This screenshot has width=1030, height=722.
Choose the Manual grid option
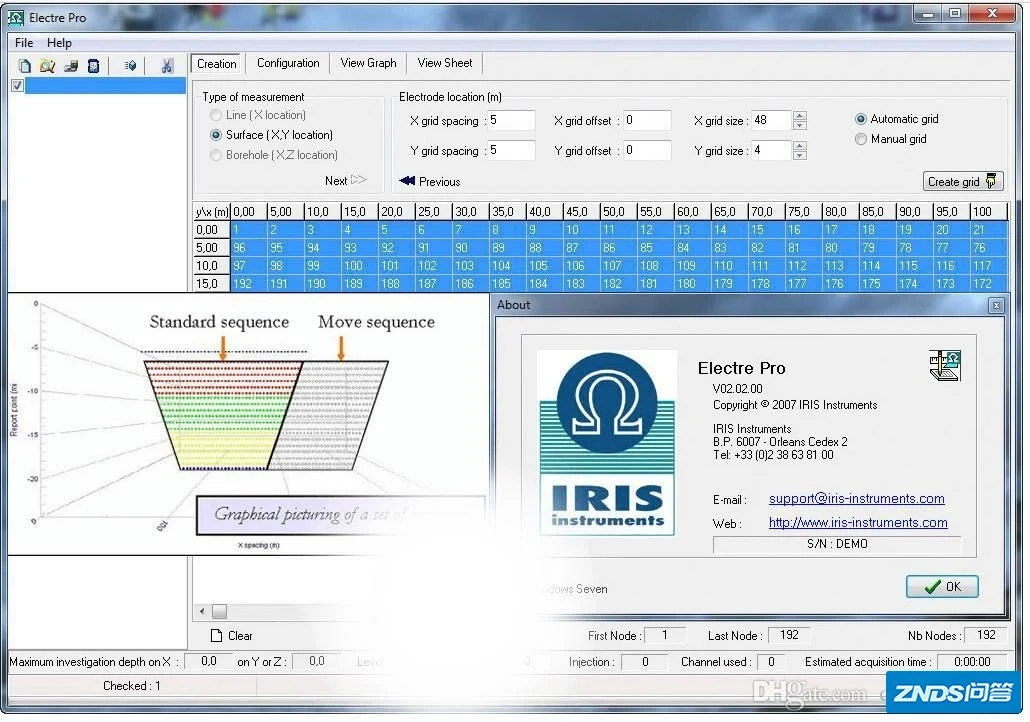coord(861,139)
